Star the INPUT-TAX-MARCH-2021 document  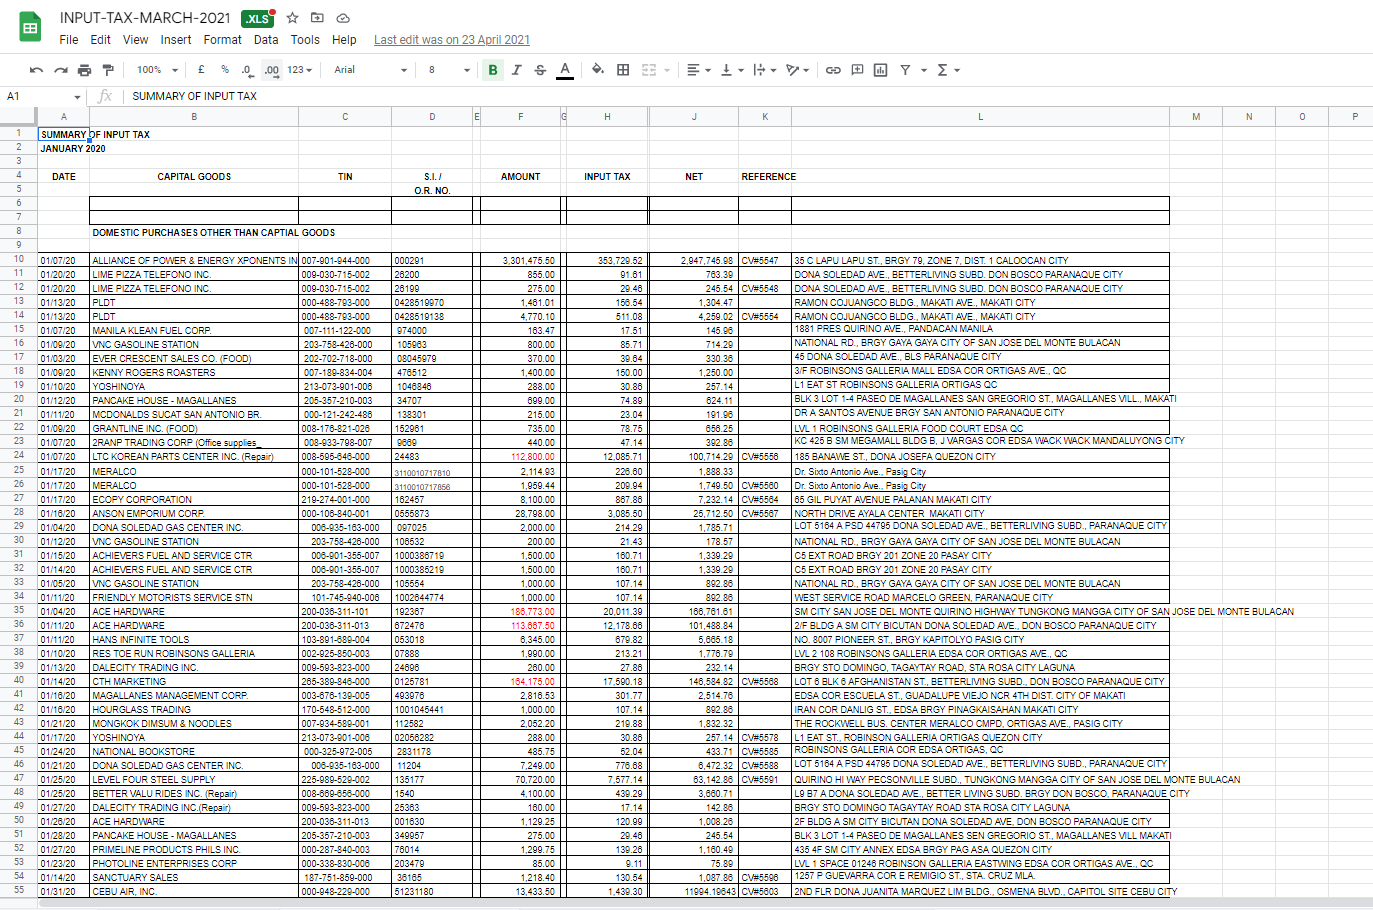pos(293,18)
